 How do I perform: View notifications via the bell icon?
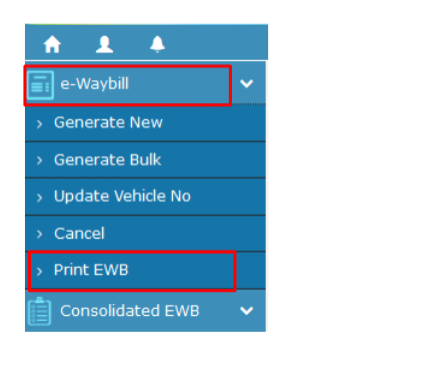[157, 44]
